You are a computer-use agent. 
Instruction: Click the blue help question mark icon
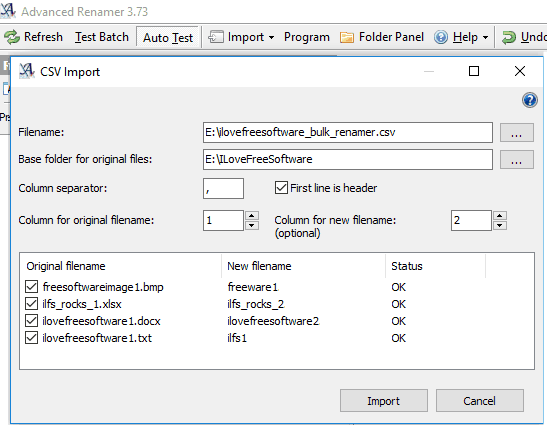coord(530,100)
